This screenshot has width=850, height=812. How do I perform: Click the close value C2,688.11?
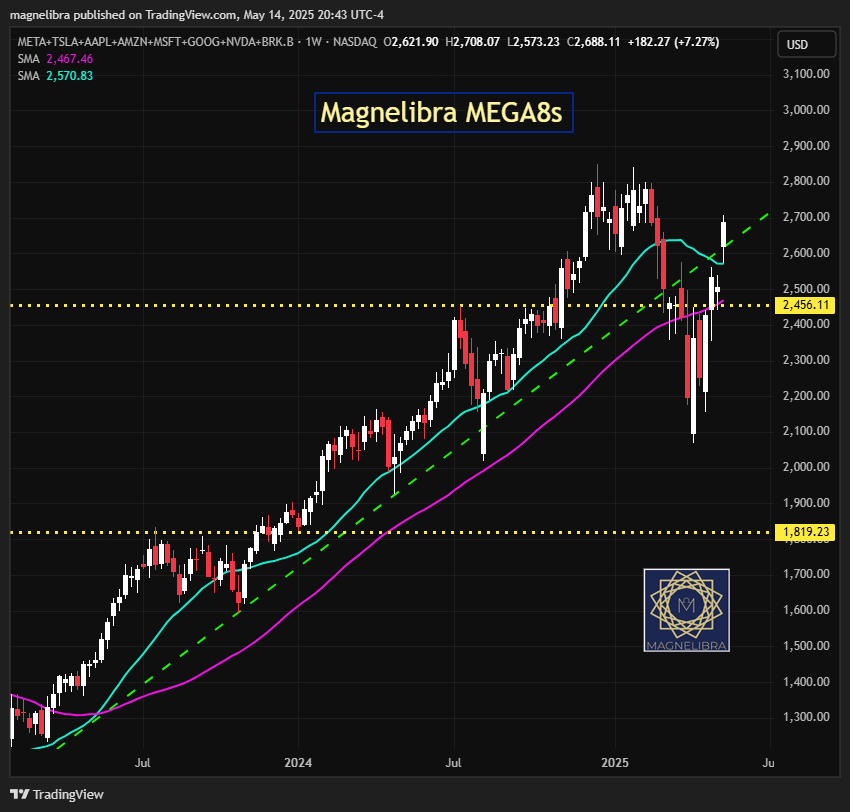click(x=593, y=42)
